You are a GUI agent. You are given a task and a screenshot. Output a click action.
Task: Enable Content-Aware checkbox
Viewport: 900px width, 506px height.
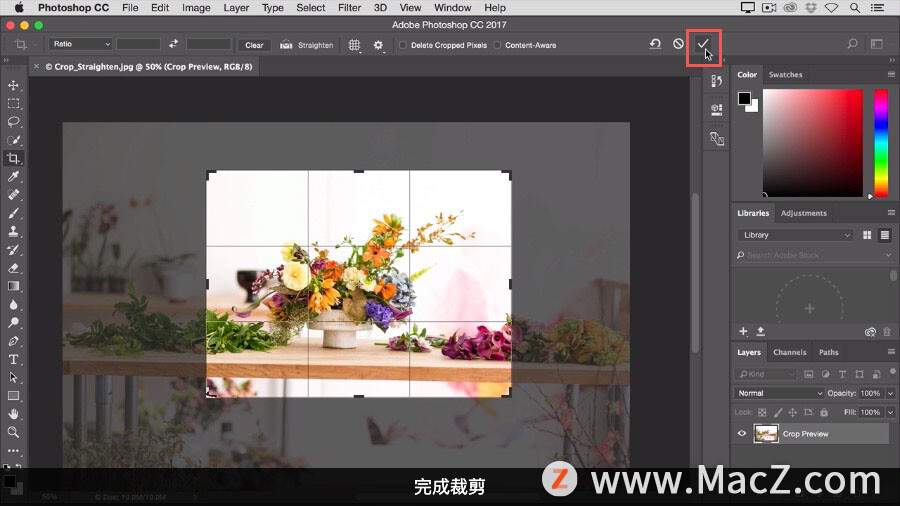[497, 45]
